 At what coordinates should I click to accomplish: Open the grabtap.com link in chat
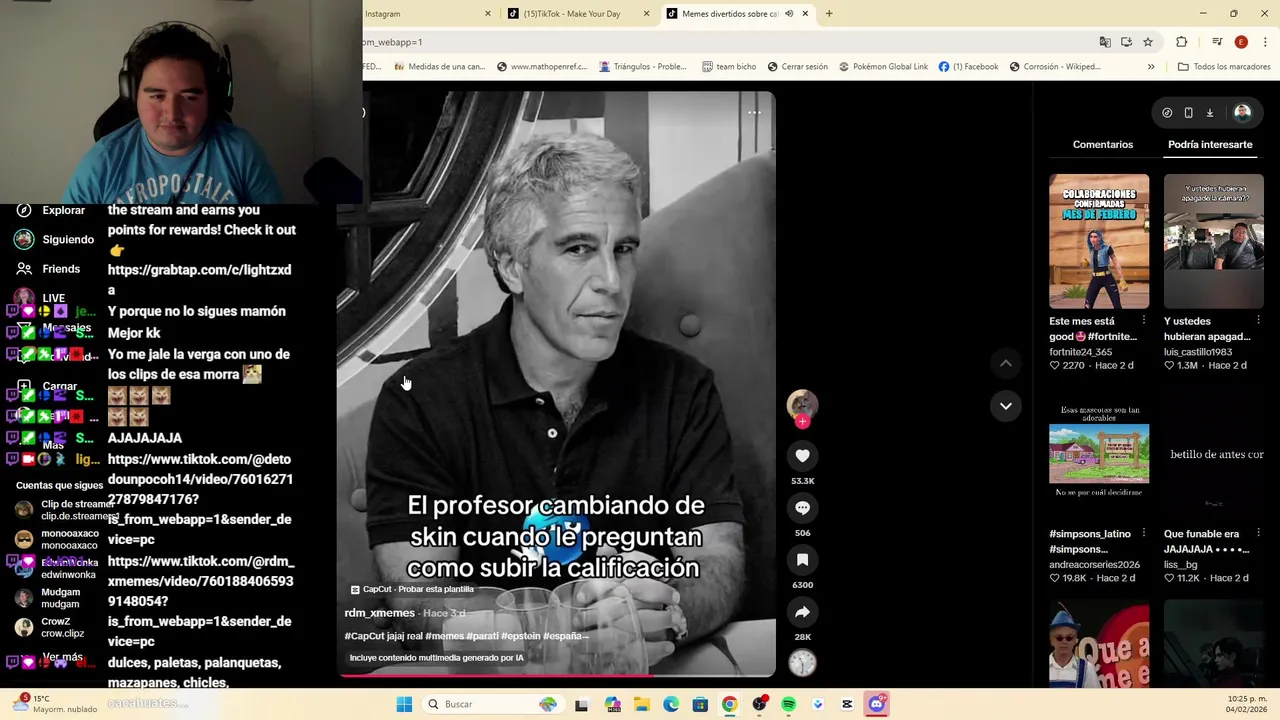[199, 279]
